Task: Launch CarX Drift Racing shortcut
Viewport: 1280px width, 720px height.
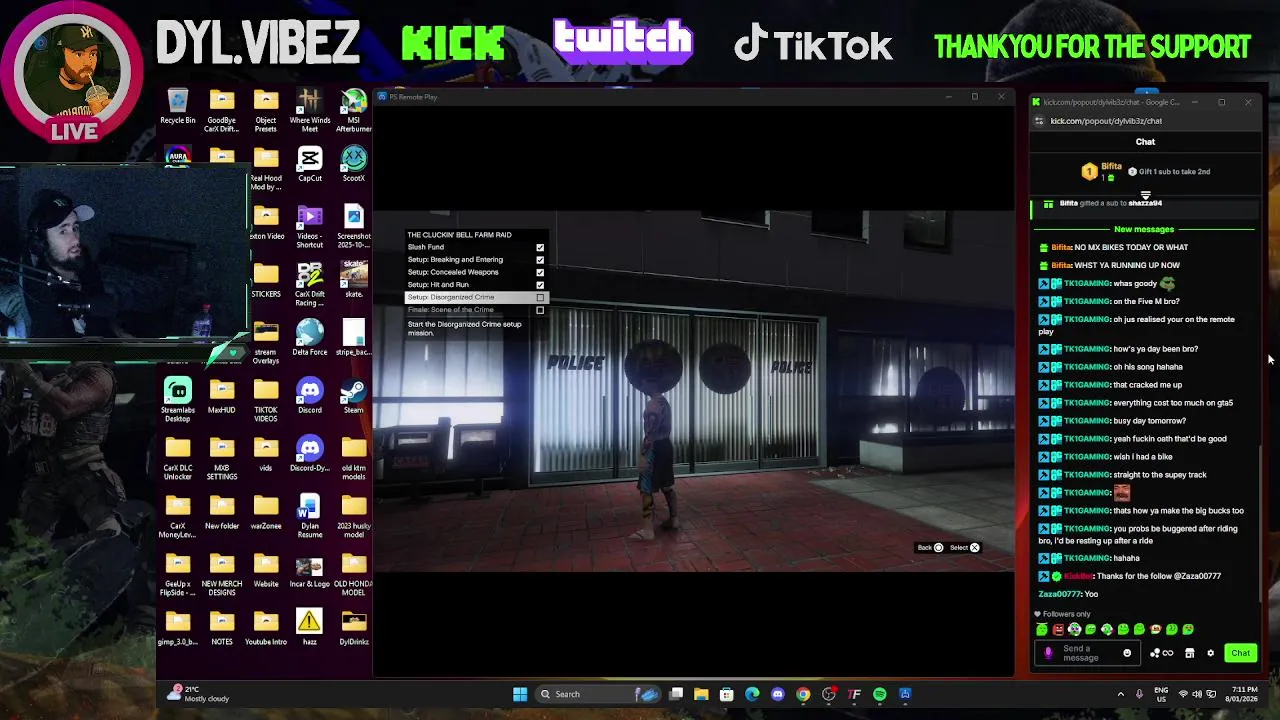Action: (310, 285)
